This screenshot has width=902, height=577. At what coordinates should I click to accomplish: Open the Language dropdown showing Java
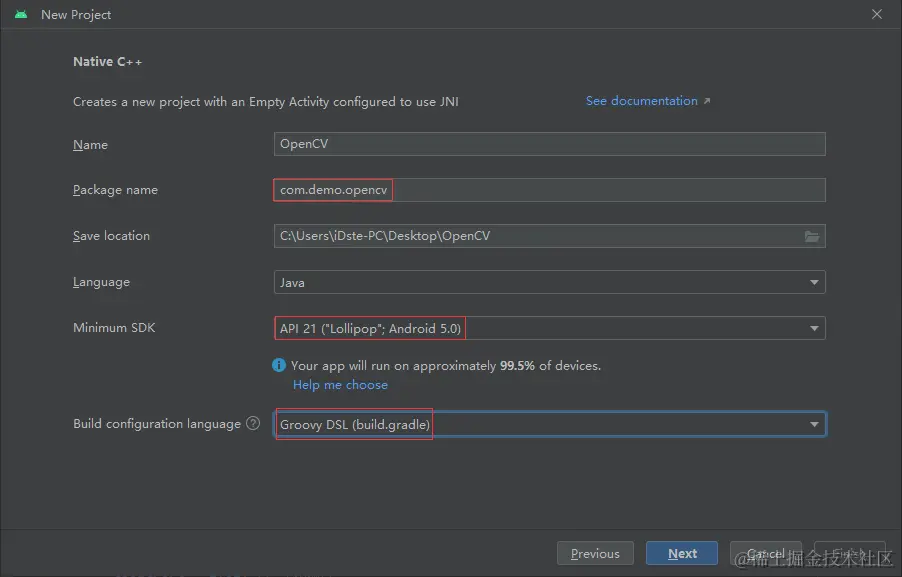(x=549, y=283)
